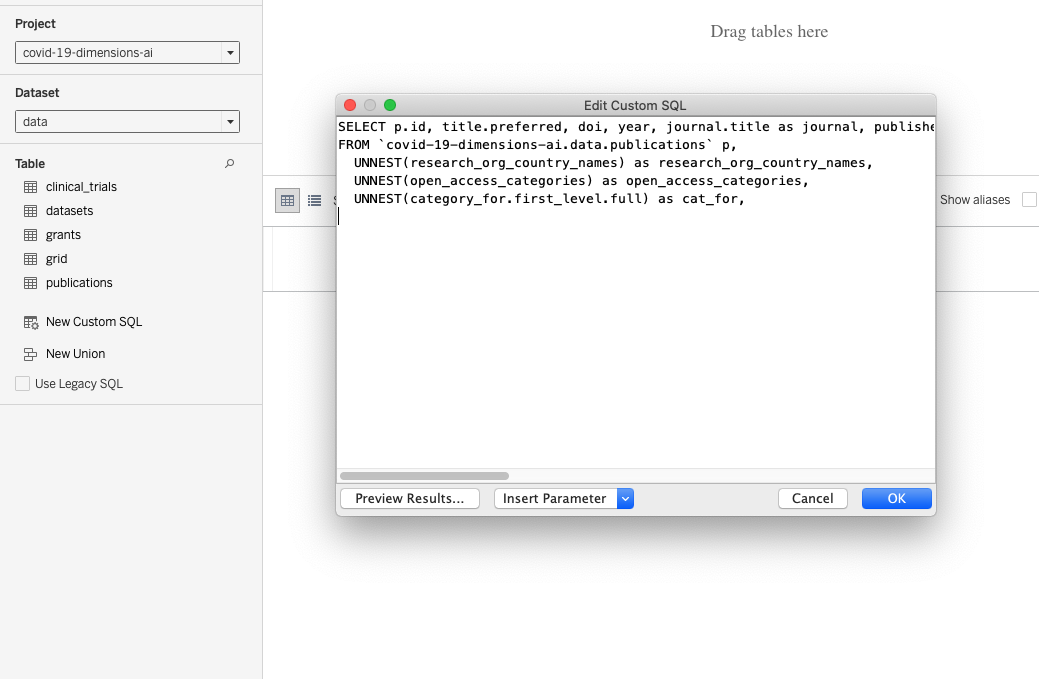The width and height of the screenshot is (1039, 679).
Task: Click the Preview Results button
Action: click(410, 499)
